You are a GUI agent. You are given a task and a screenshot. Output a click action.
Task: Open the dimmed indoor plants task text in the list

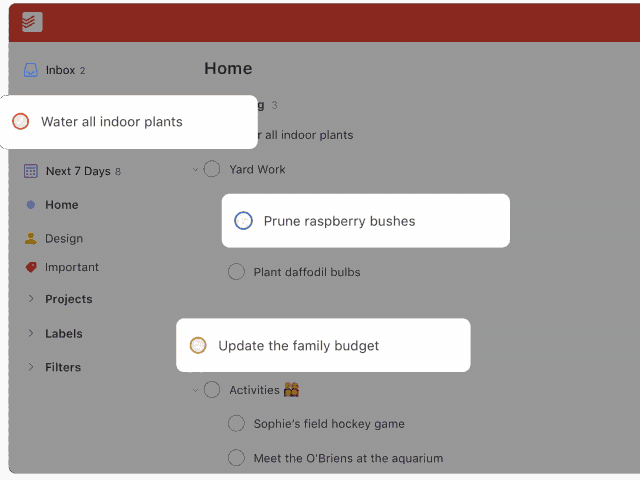pyautogui.click(x=306, y=135)
